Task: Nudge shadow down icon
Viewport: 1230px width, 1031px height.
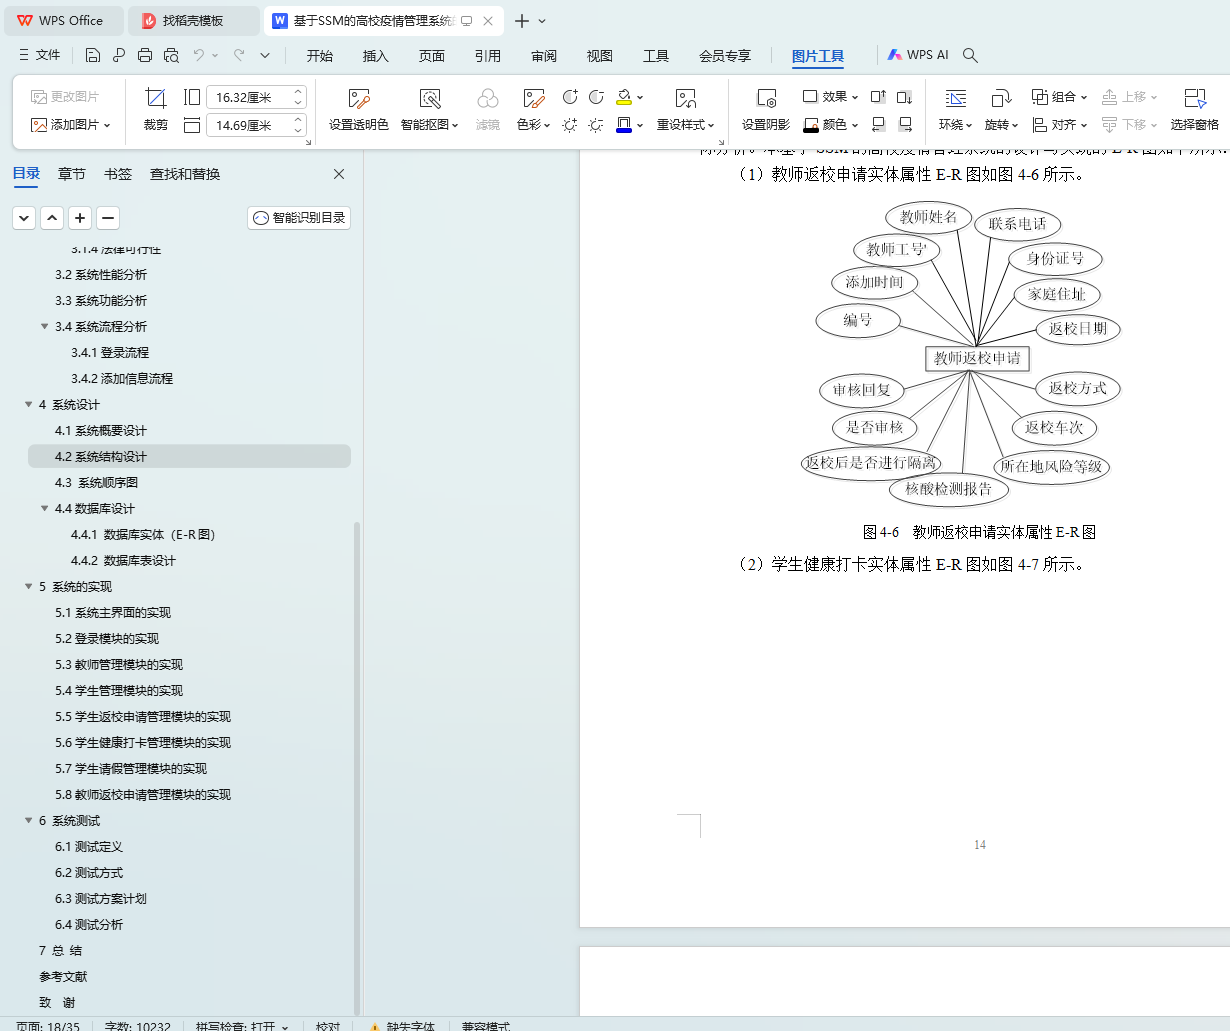Action: pos(904,97)
